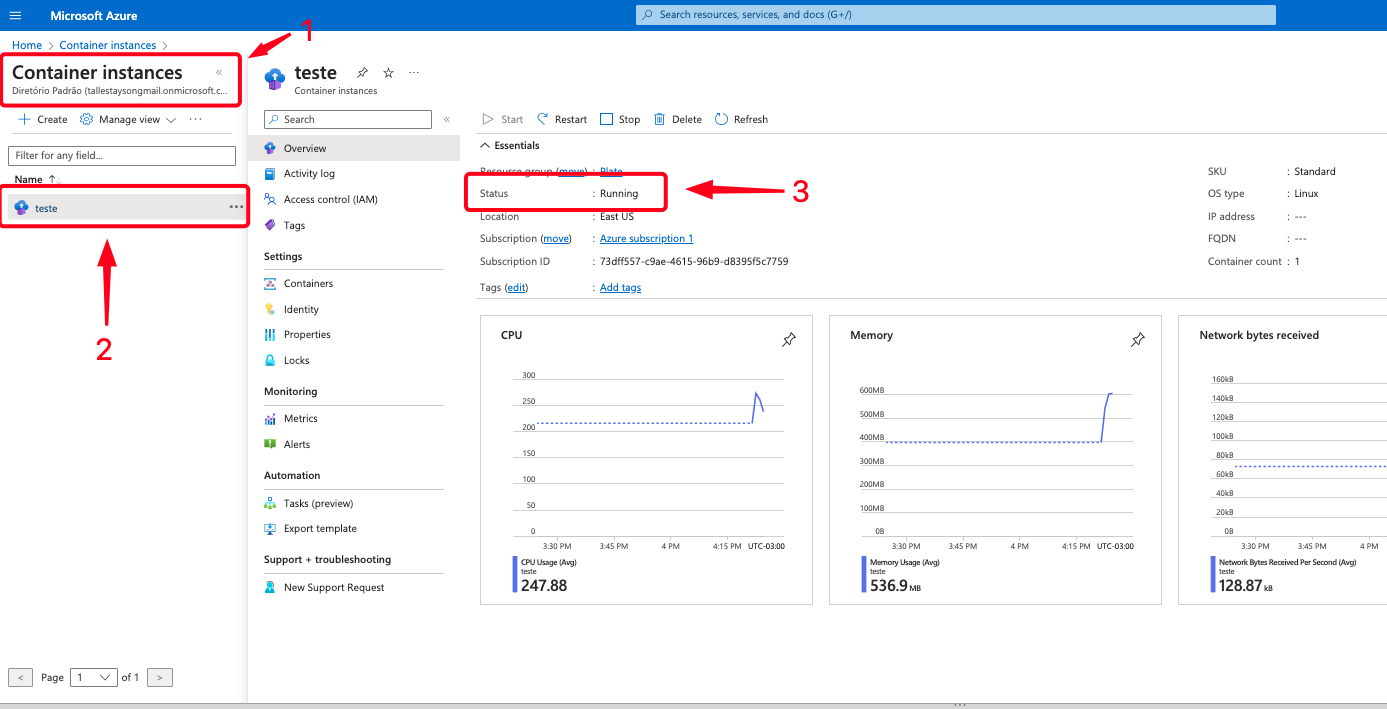Pin the CPU chart to dashboard

tap(788, 340)
